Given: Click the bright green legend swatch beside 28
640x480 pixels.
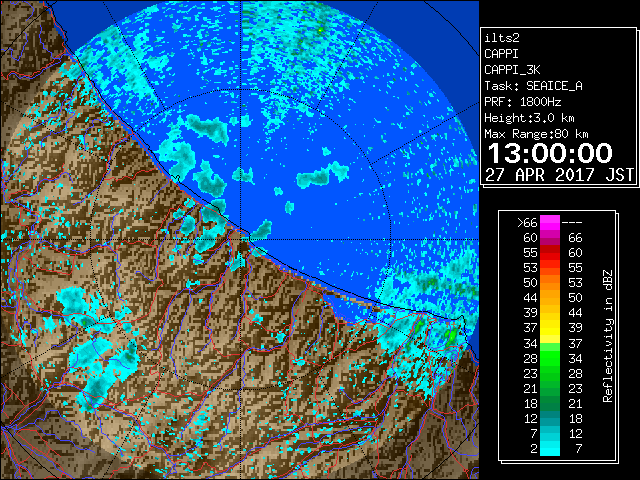Looking at the screenshot, I should pyautogui.click(x=550, y=358).
